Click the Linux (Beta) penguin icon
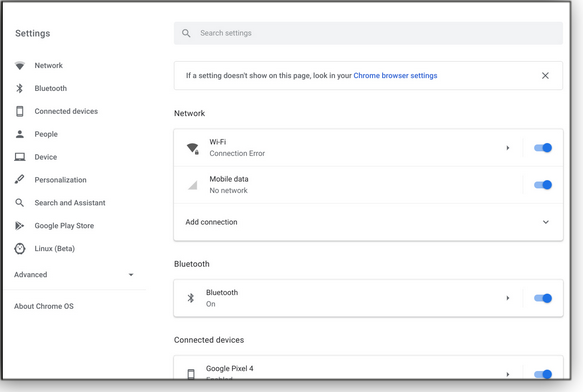This screenshot has height=392, width=583. coord(20,248)
